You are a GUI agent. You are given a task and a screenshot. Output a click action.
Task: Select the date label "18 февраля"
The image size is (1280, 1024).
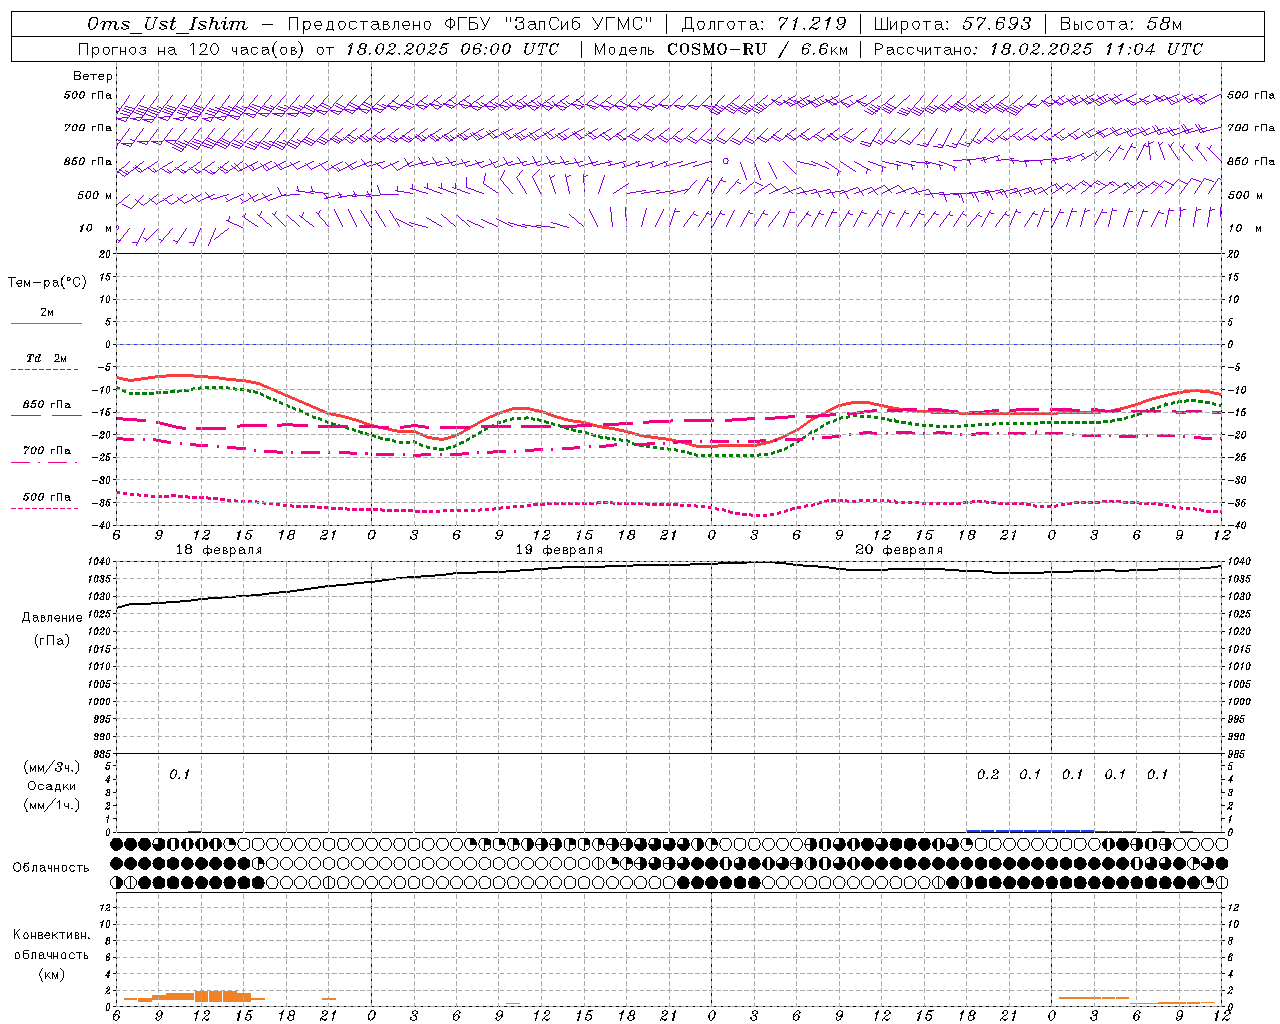(219, 550)
